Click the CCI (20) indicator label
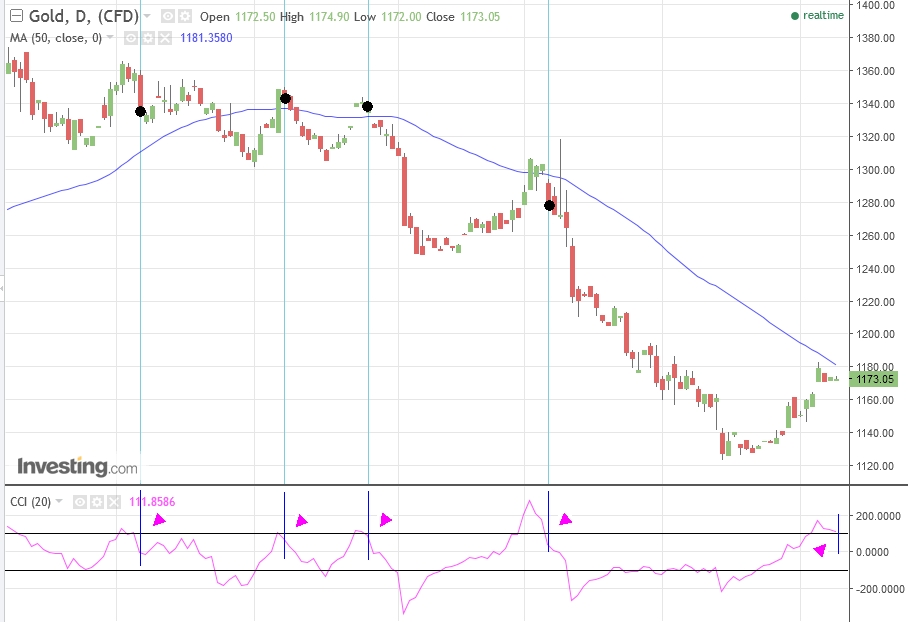Screen dimensions: 908x622 tap(29, 501)
